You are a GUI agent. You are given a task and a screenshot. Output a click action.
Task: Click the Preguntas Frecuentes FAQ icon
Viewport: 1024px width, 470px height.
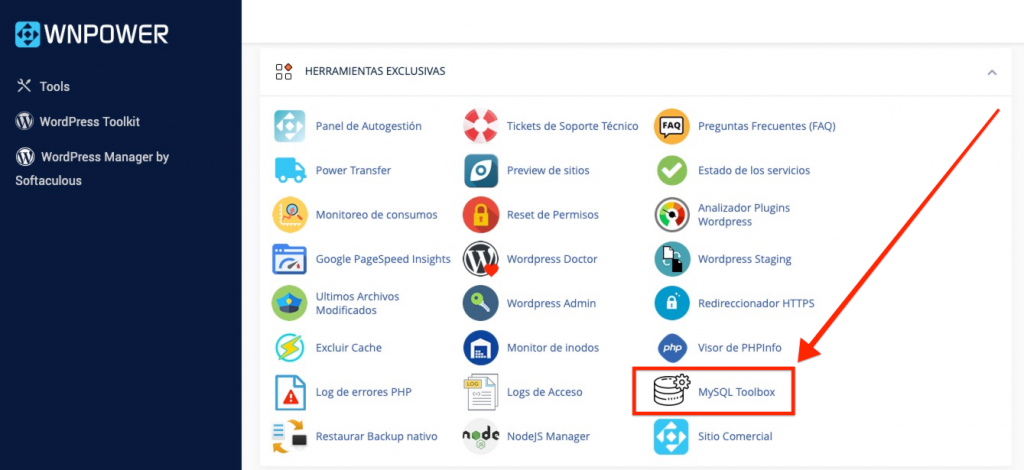tap(672, 126)
